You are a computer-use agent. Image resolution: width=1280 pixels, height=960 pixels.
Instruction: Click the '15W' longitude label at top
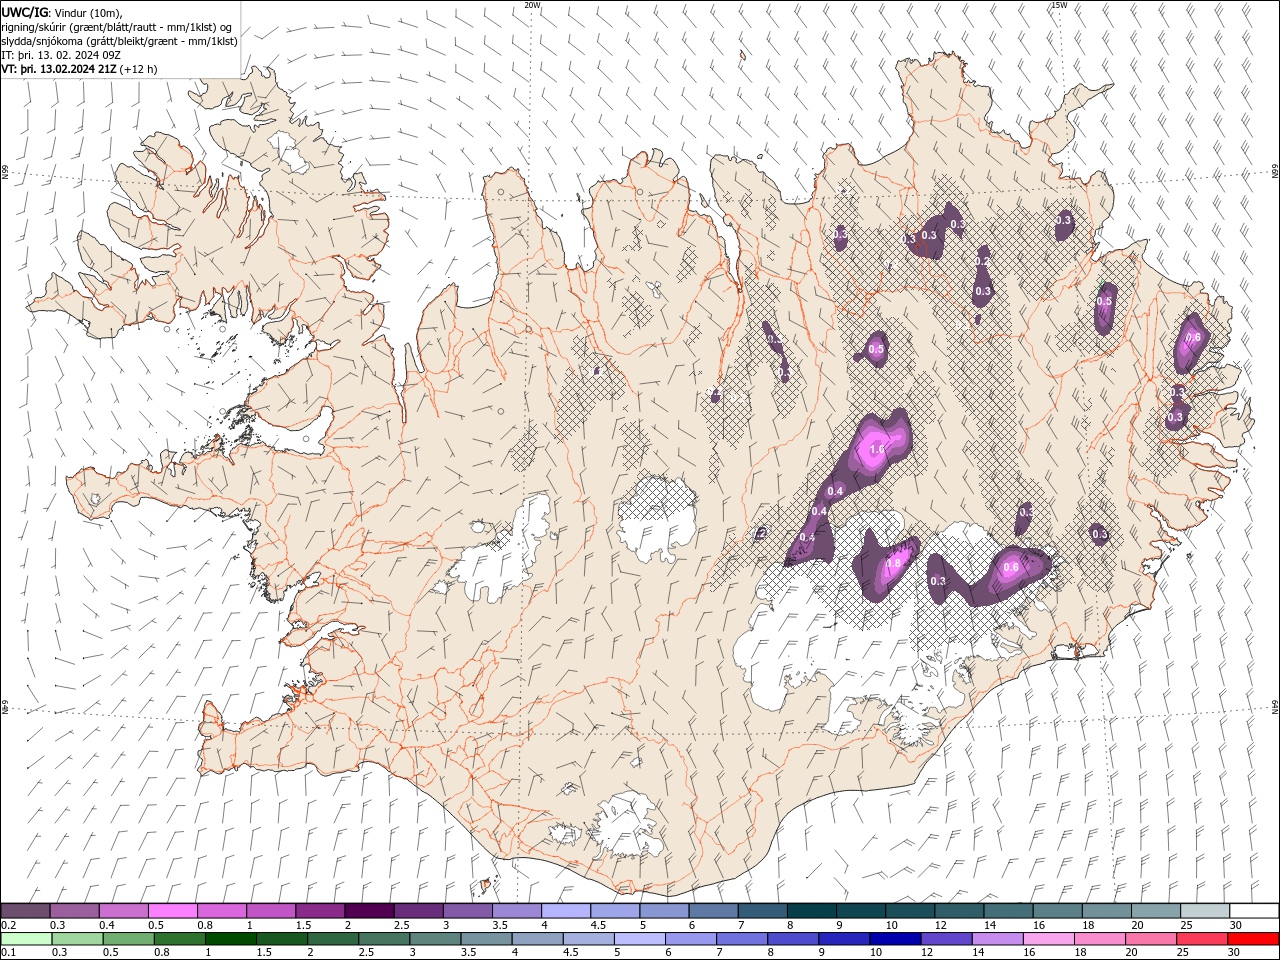click(x=1059, y=5)
